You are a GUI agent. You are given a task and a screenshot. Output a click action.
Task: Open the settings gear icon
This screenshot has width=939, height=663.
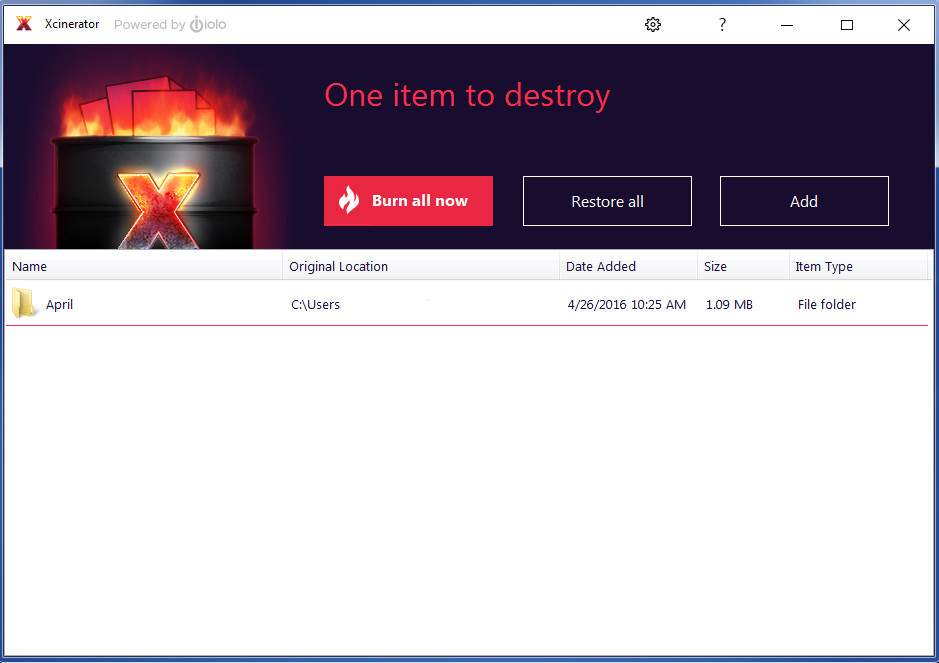[x=653, y=24]
